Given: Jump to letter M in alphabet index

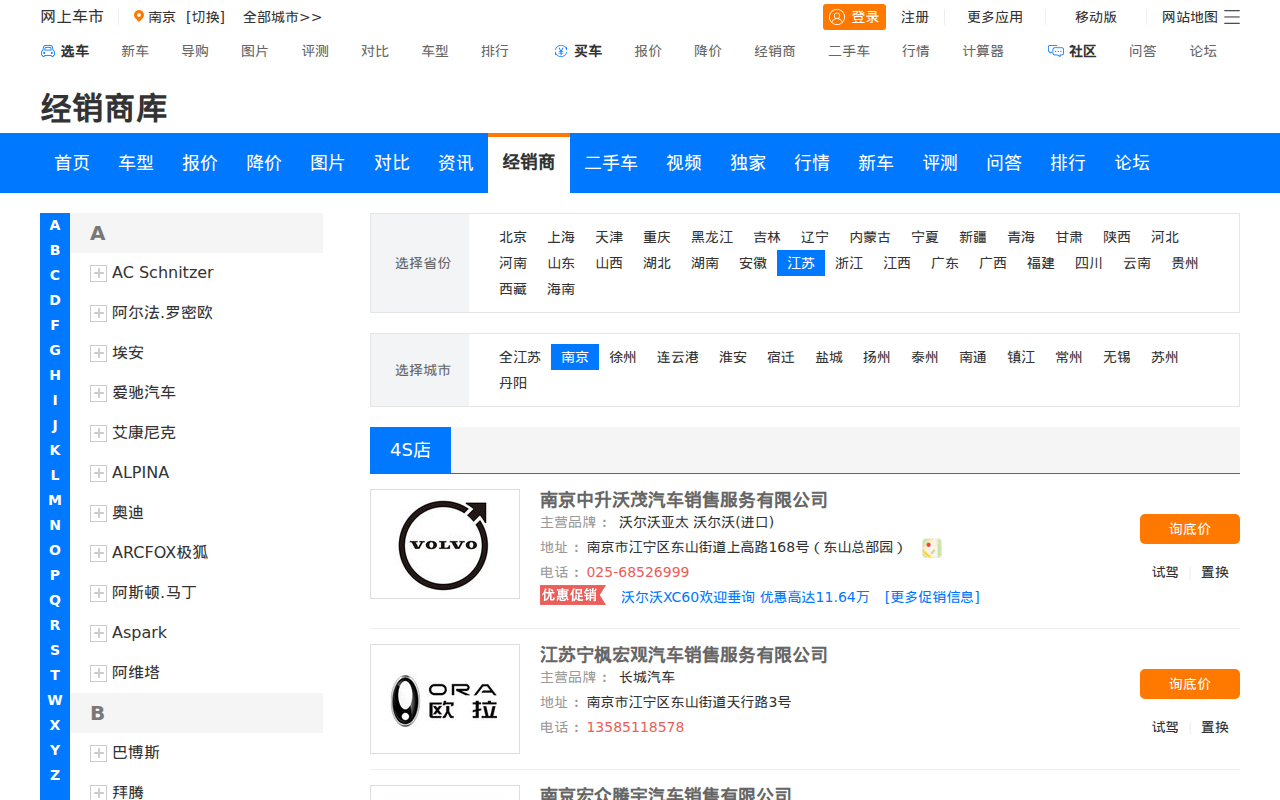Looking at the screenshot, I should 55,500.
